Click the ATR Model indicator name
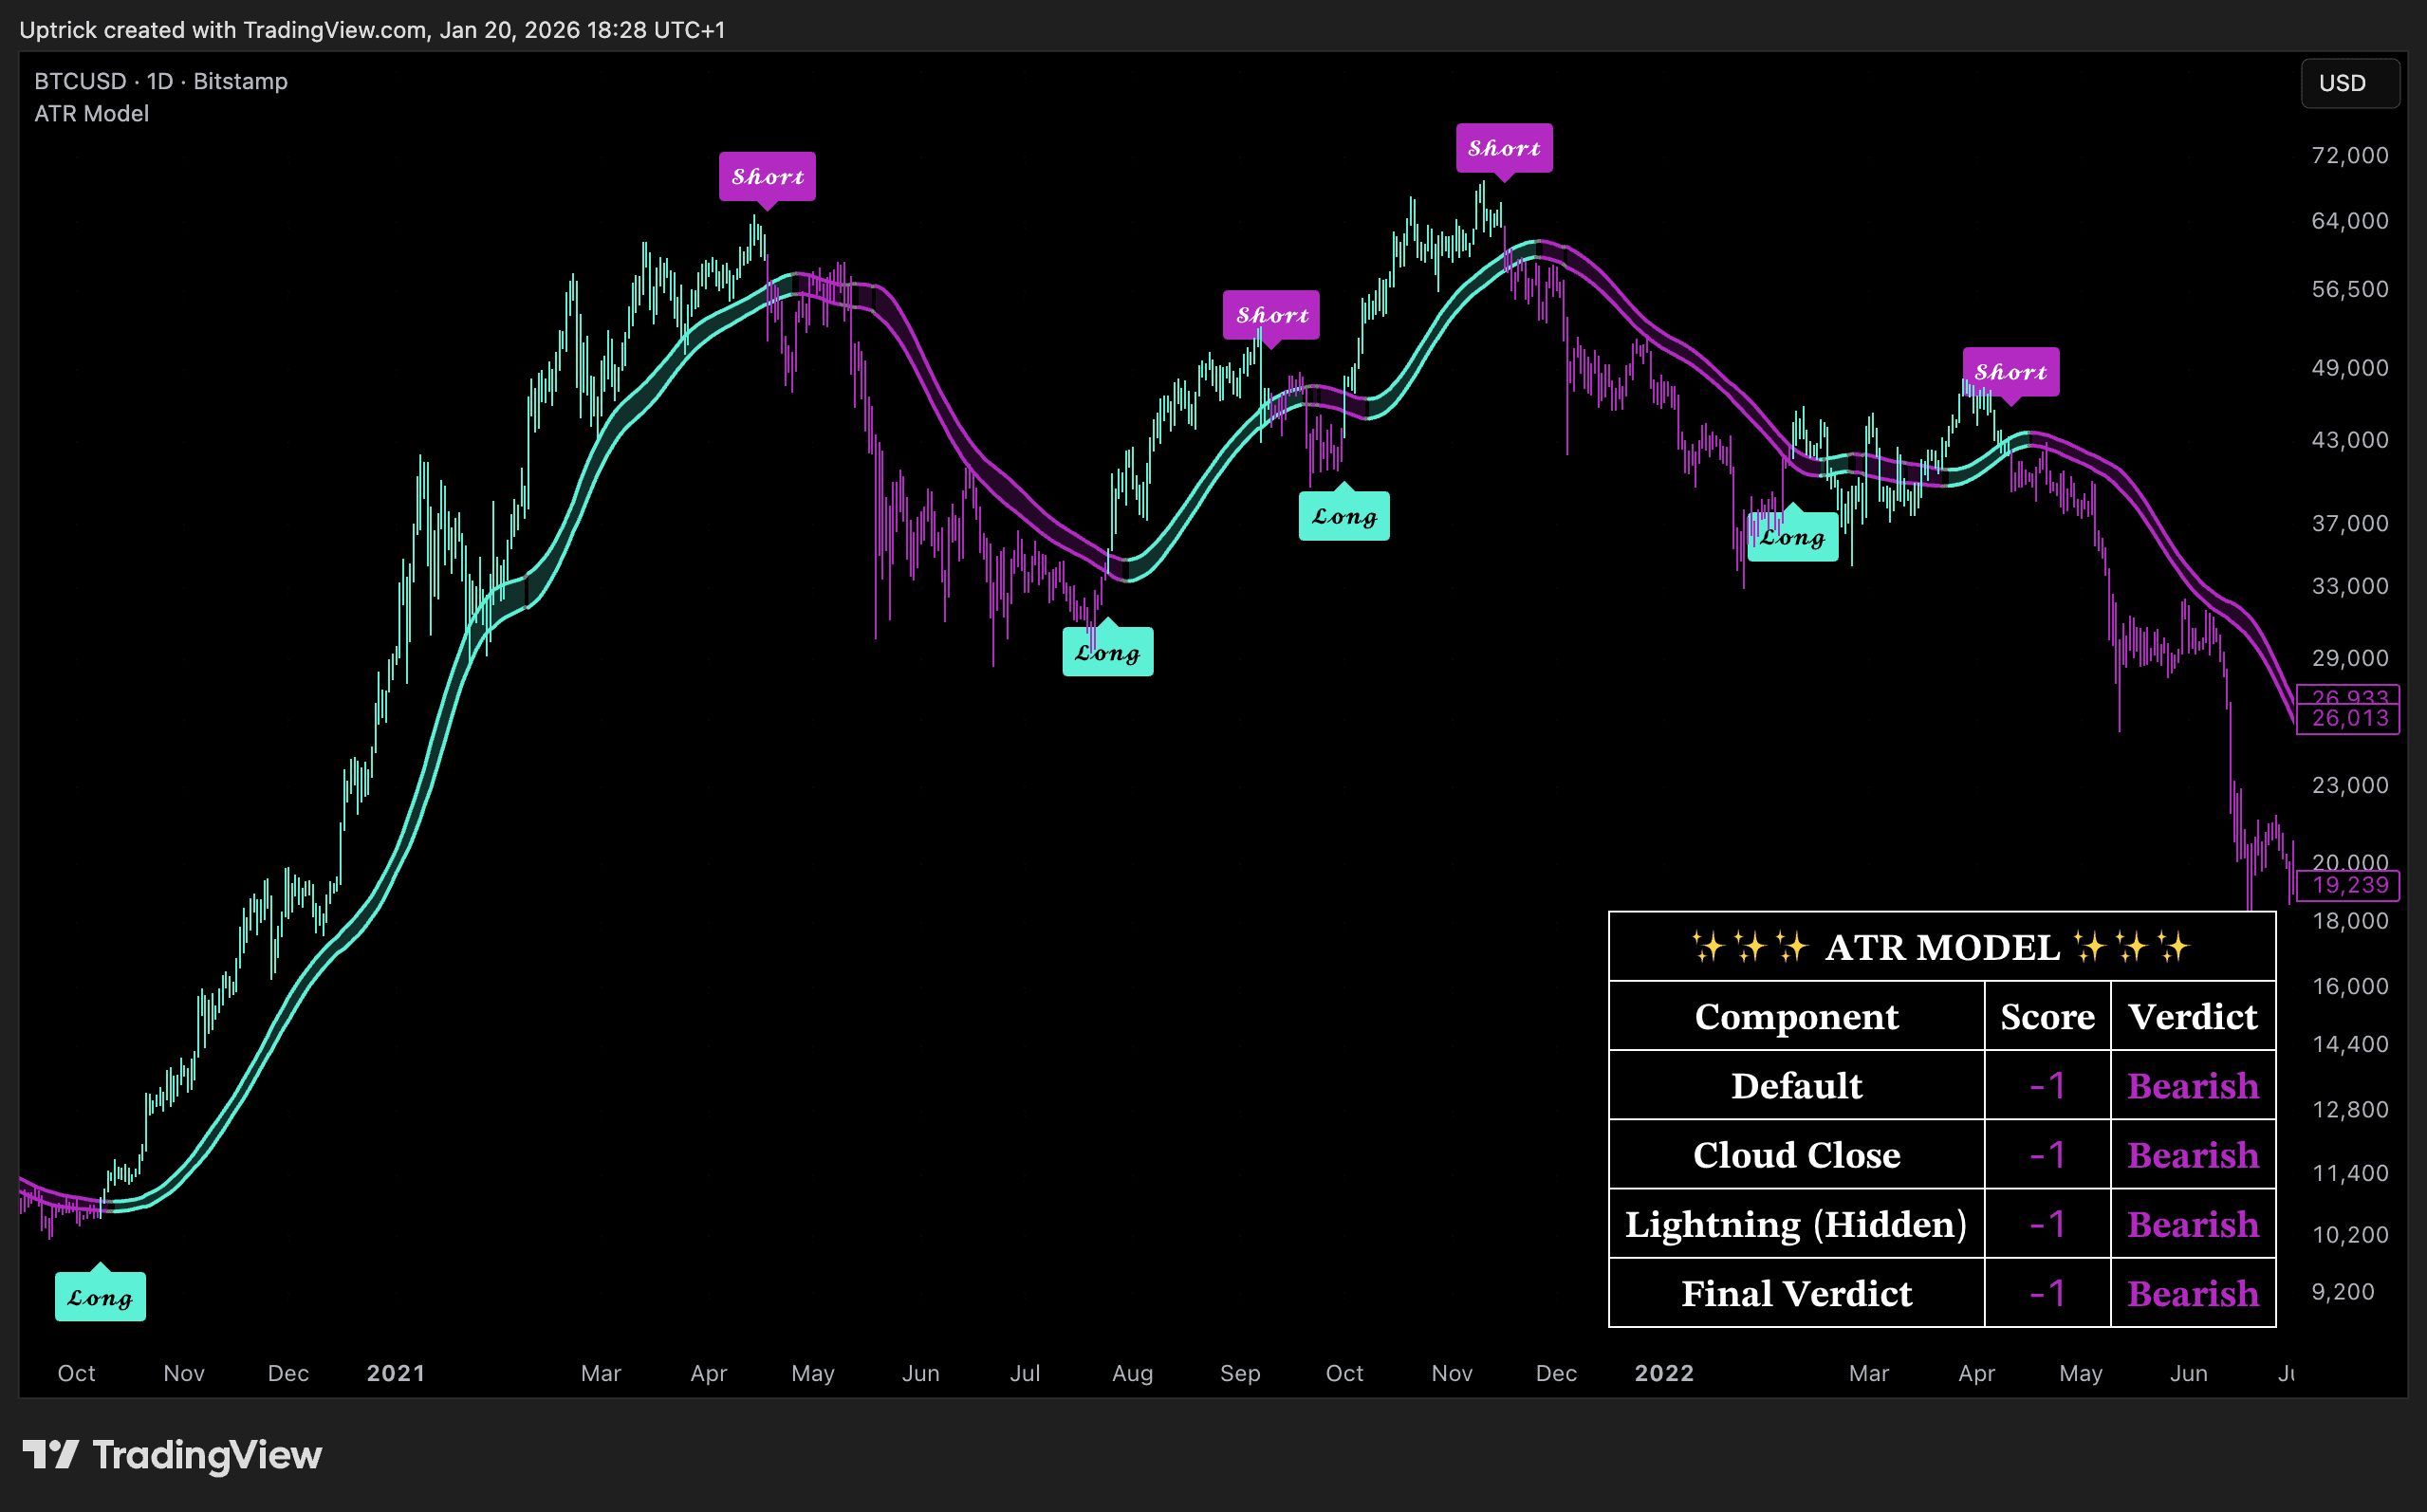Screen dimensions: 2427x1512 pos(91,114)
